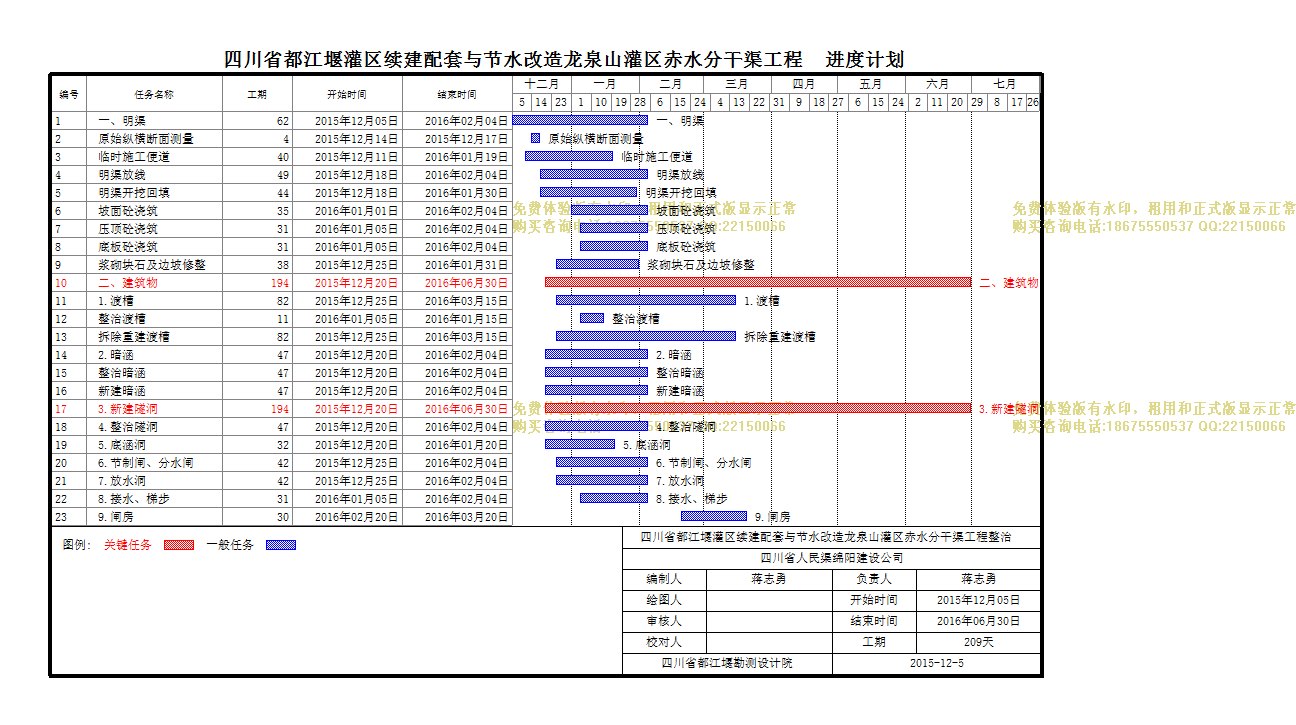The image size is (1296, 725).
Task: Select 明渠放线 in the task name column
Action: point(122,175)
